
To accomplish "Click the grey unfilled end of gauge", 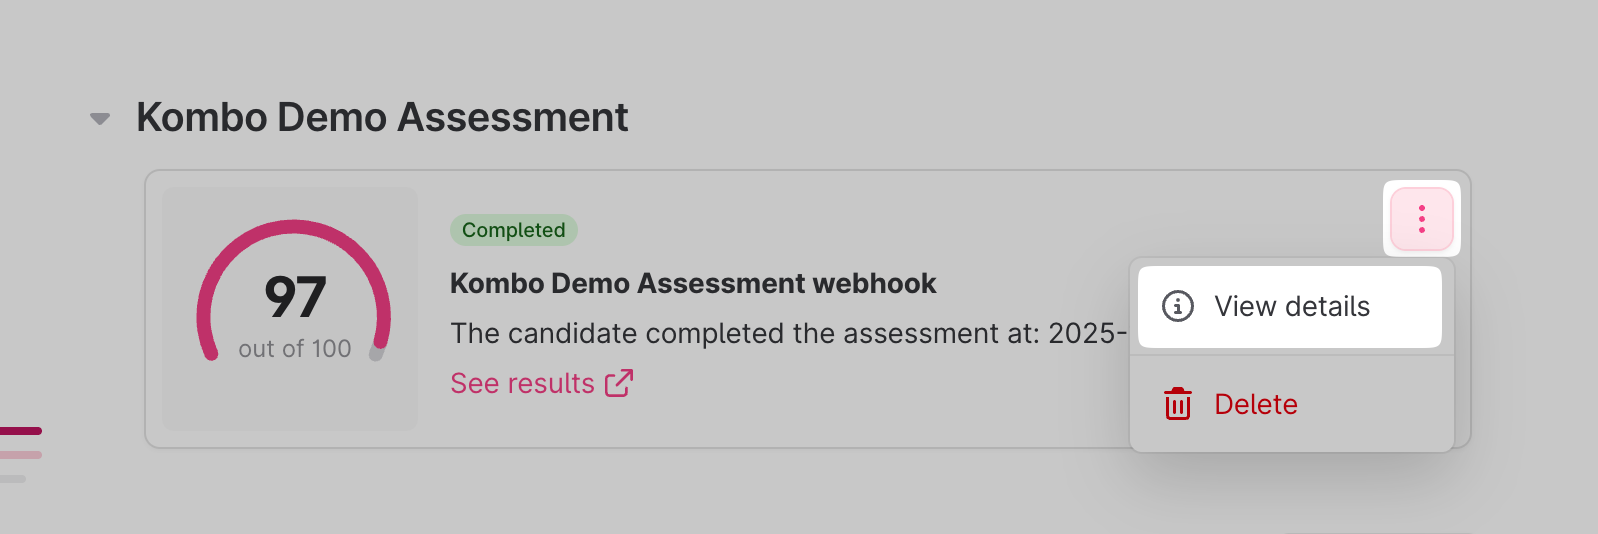I will coord(377,352).
